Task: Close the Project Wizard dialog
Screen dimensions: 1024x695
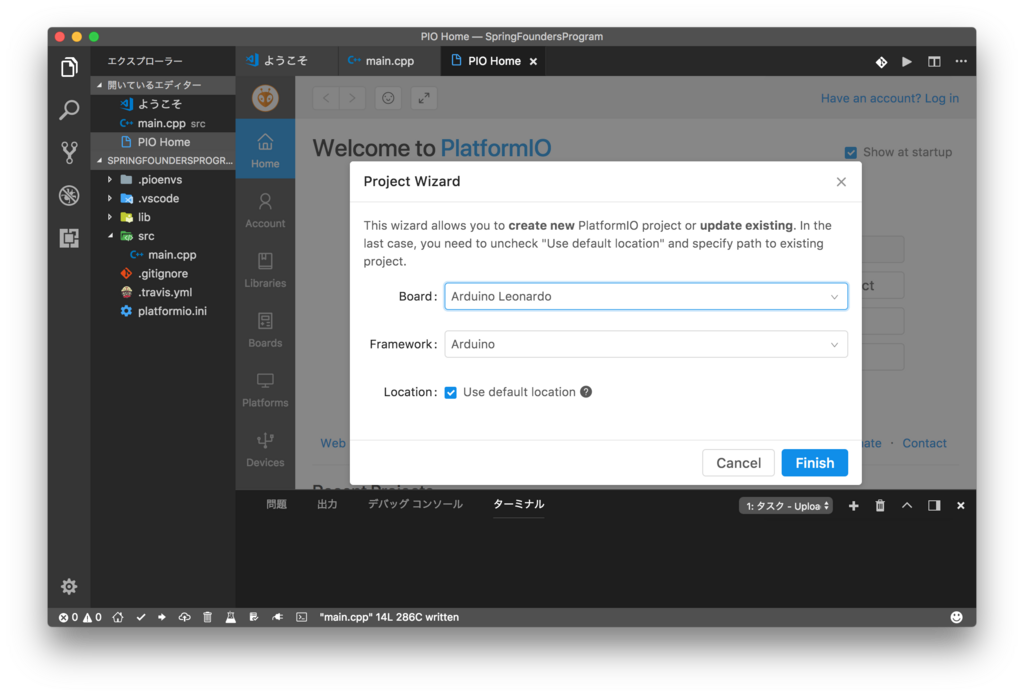Action: (841, 182)
